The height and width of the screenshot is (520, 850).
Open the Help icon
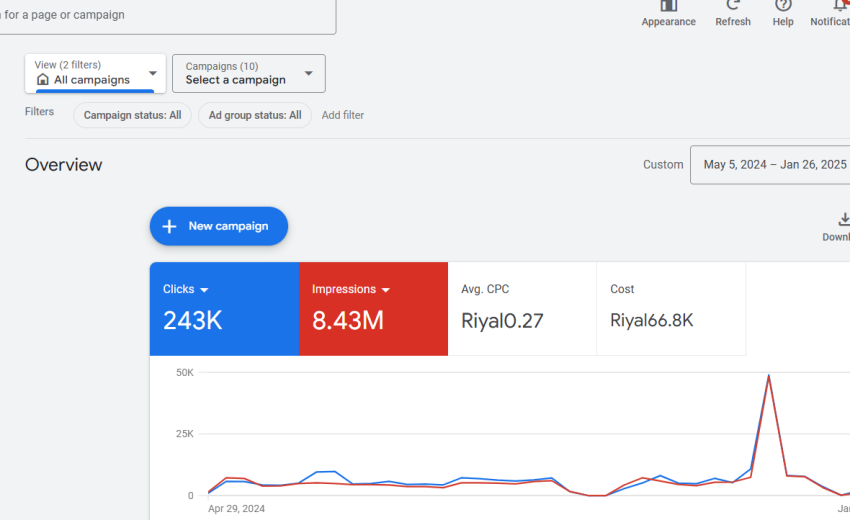[783, 6]
